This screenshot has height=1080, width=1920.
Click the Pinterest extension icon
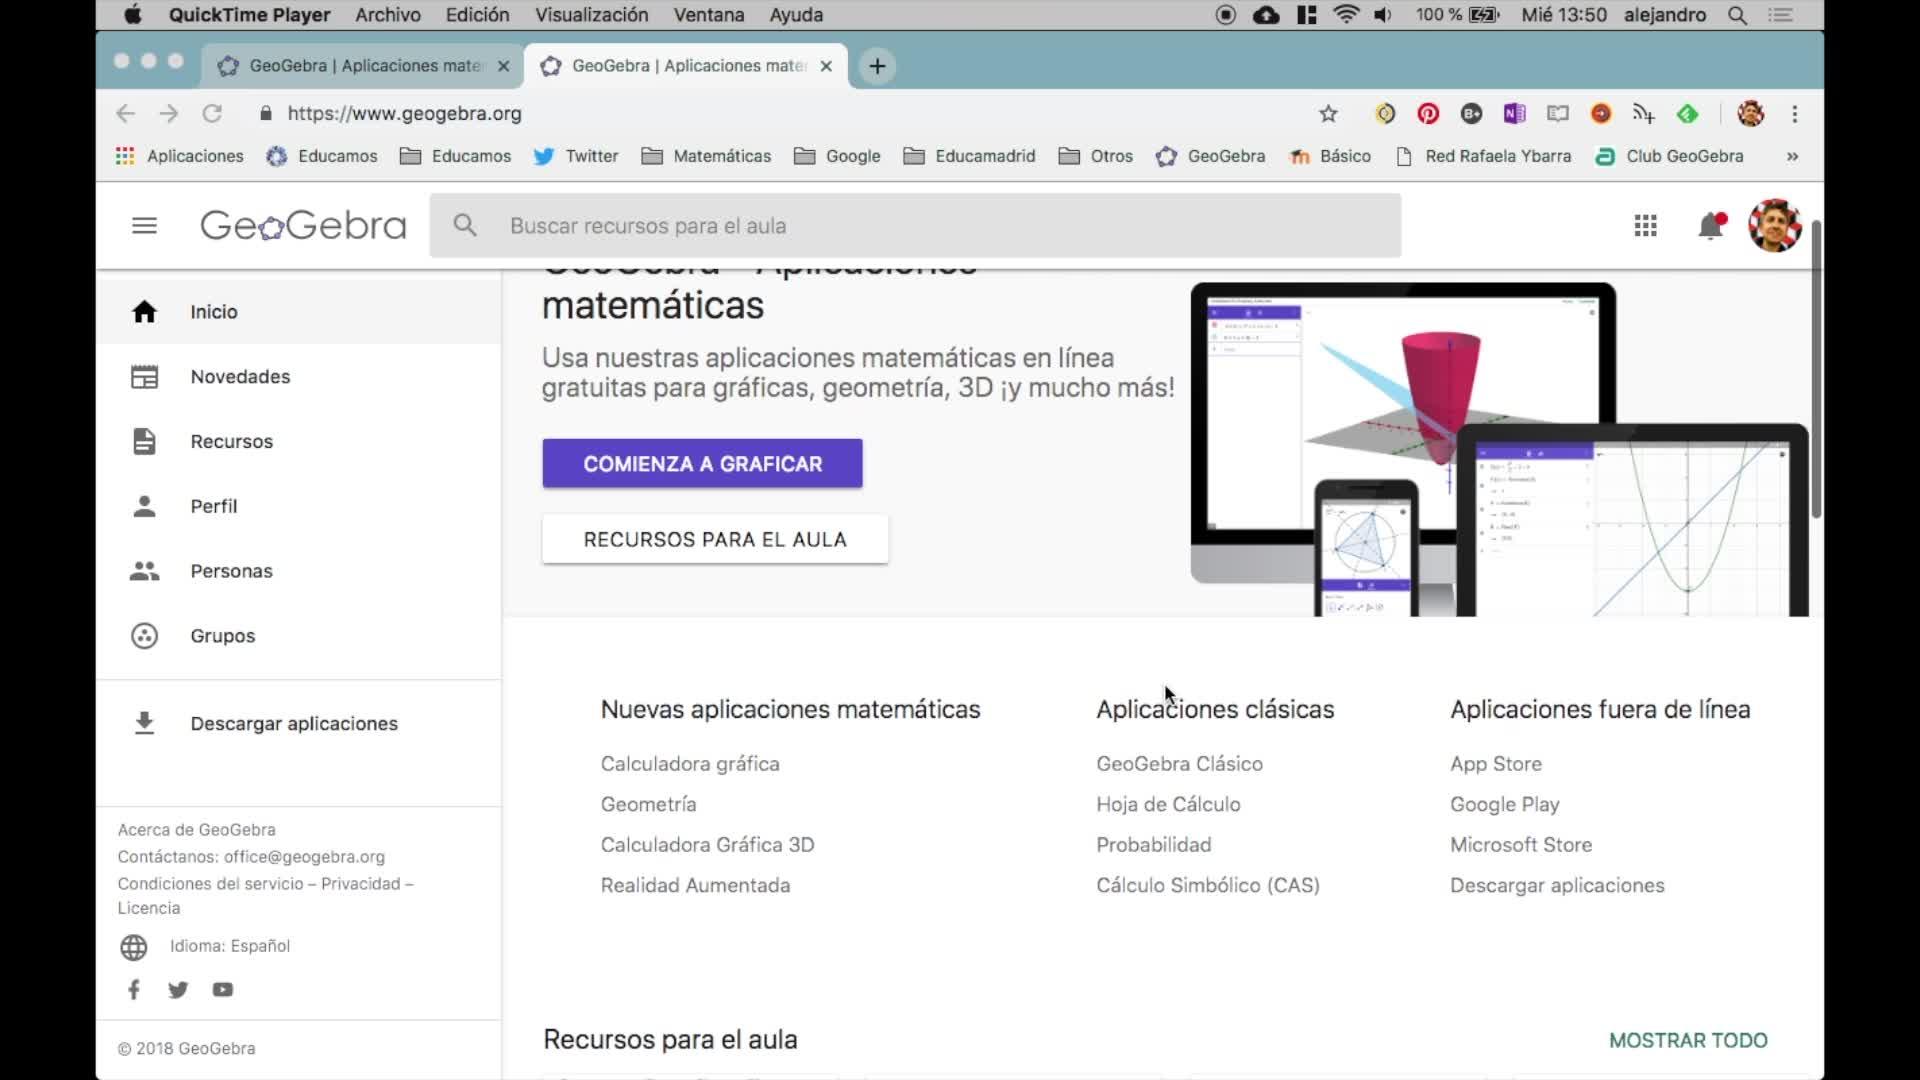click(x=1428, y=114)
